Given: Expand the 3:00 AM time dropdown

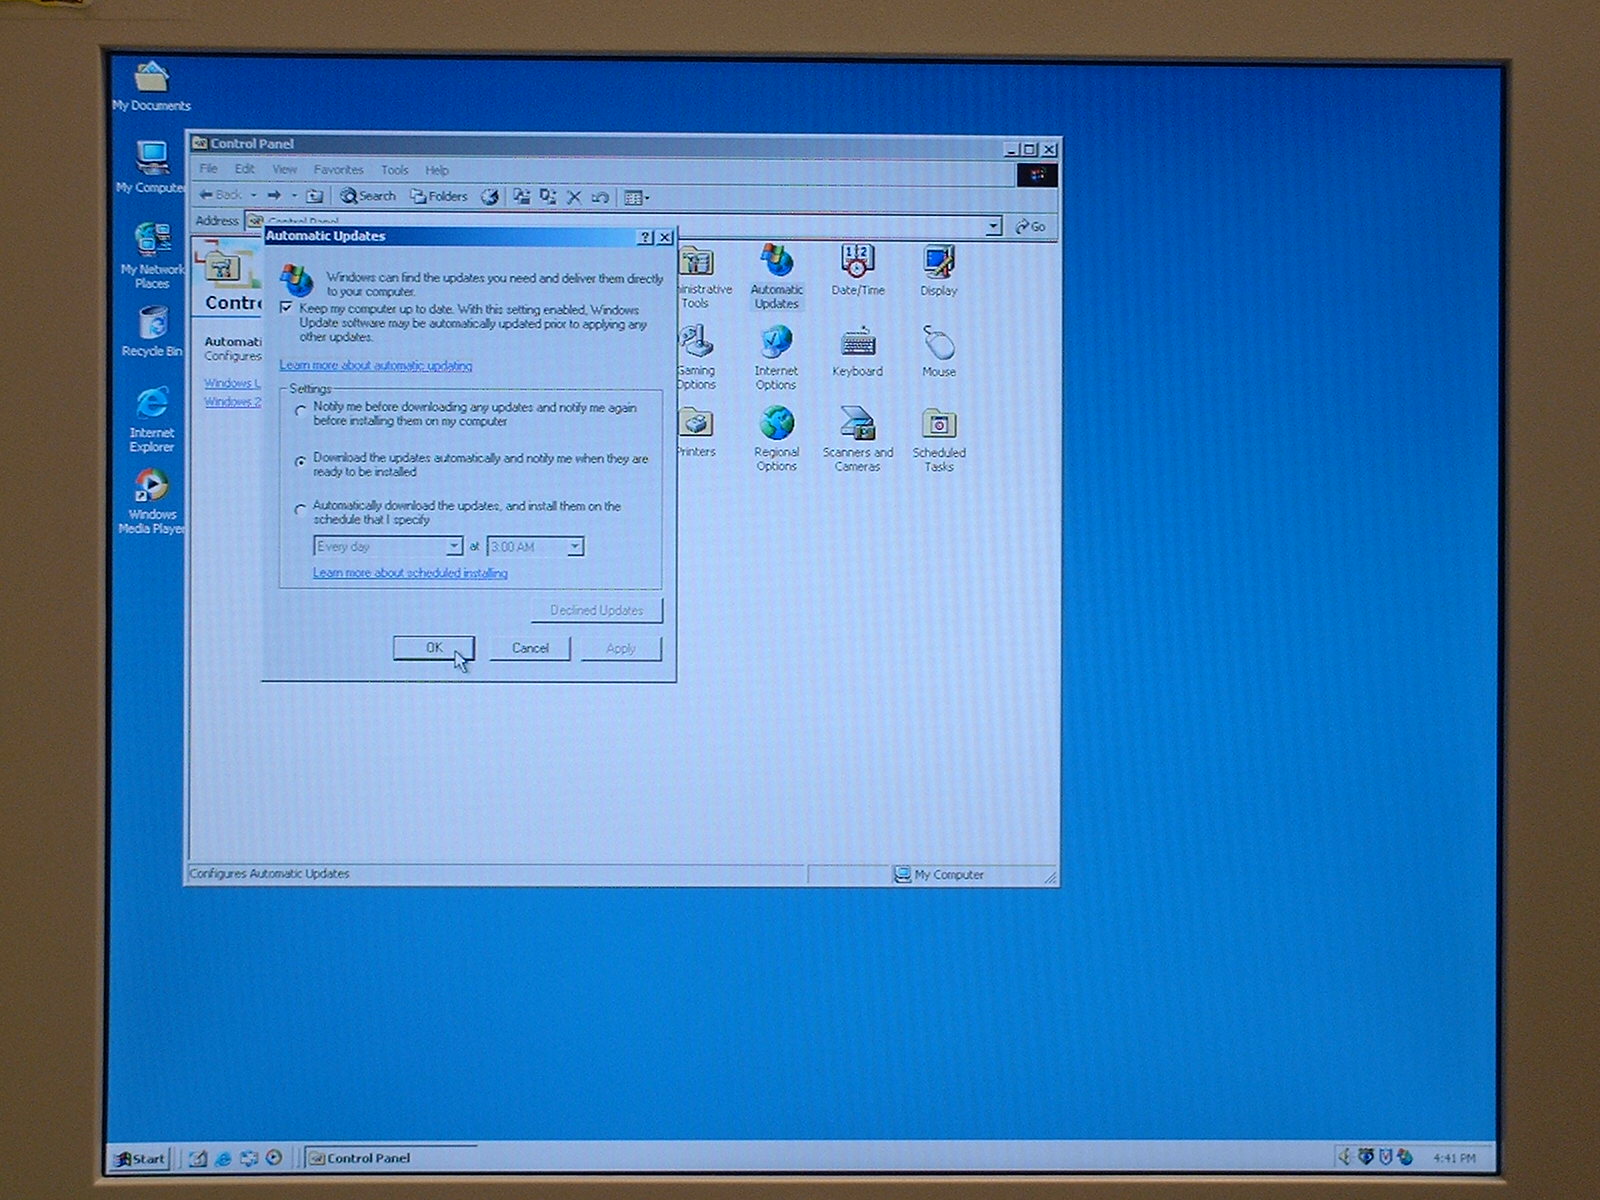Looking at the screenshot, I should (575, 547).
